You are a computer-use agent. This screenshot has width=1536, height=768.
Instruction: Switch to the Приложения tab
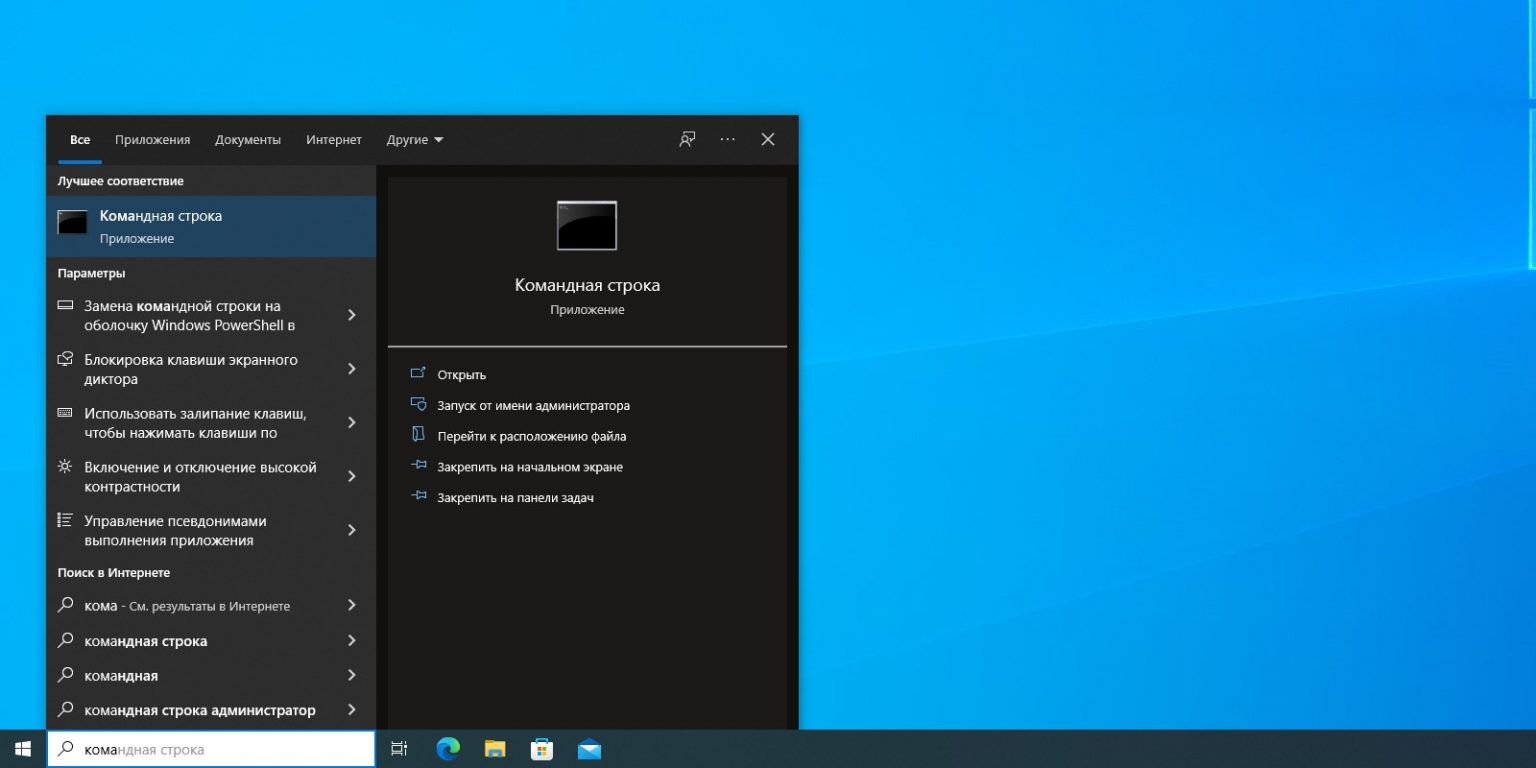pos(152,140)
